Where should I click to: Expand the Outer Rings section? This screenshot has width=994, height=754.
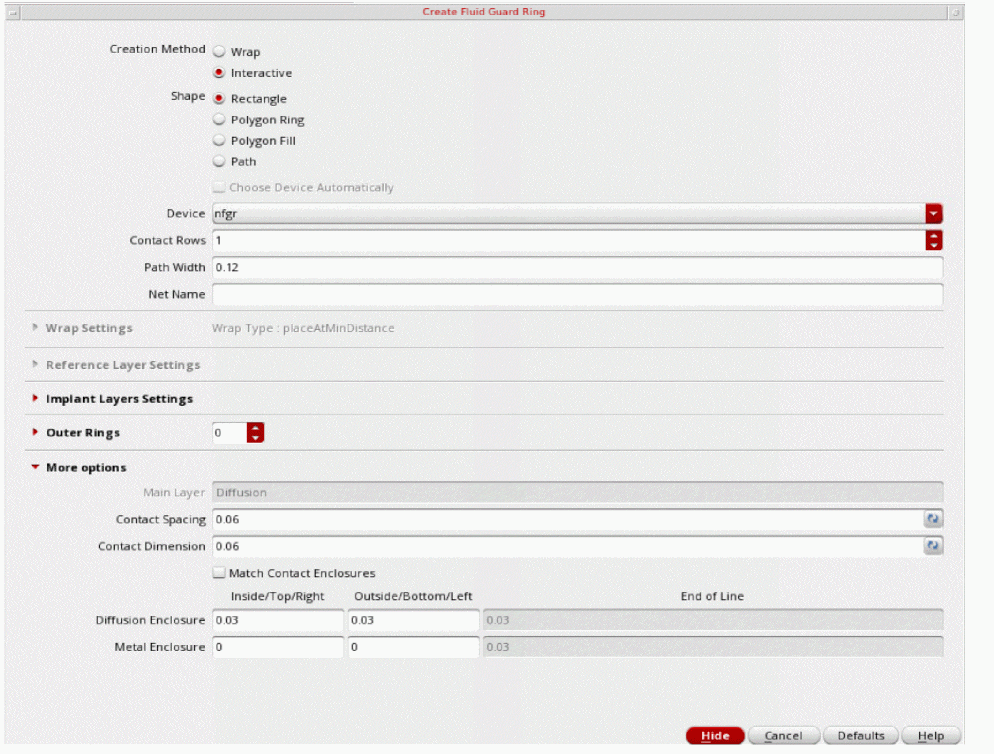(36, 433)
